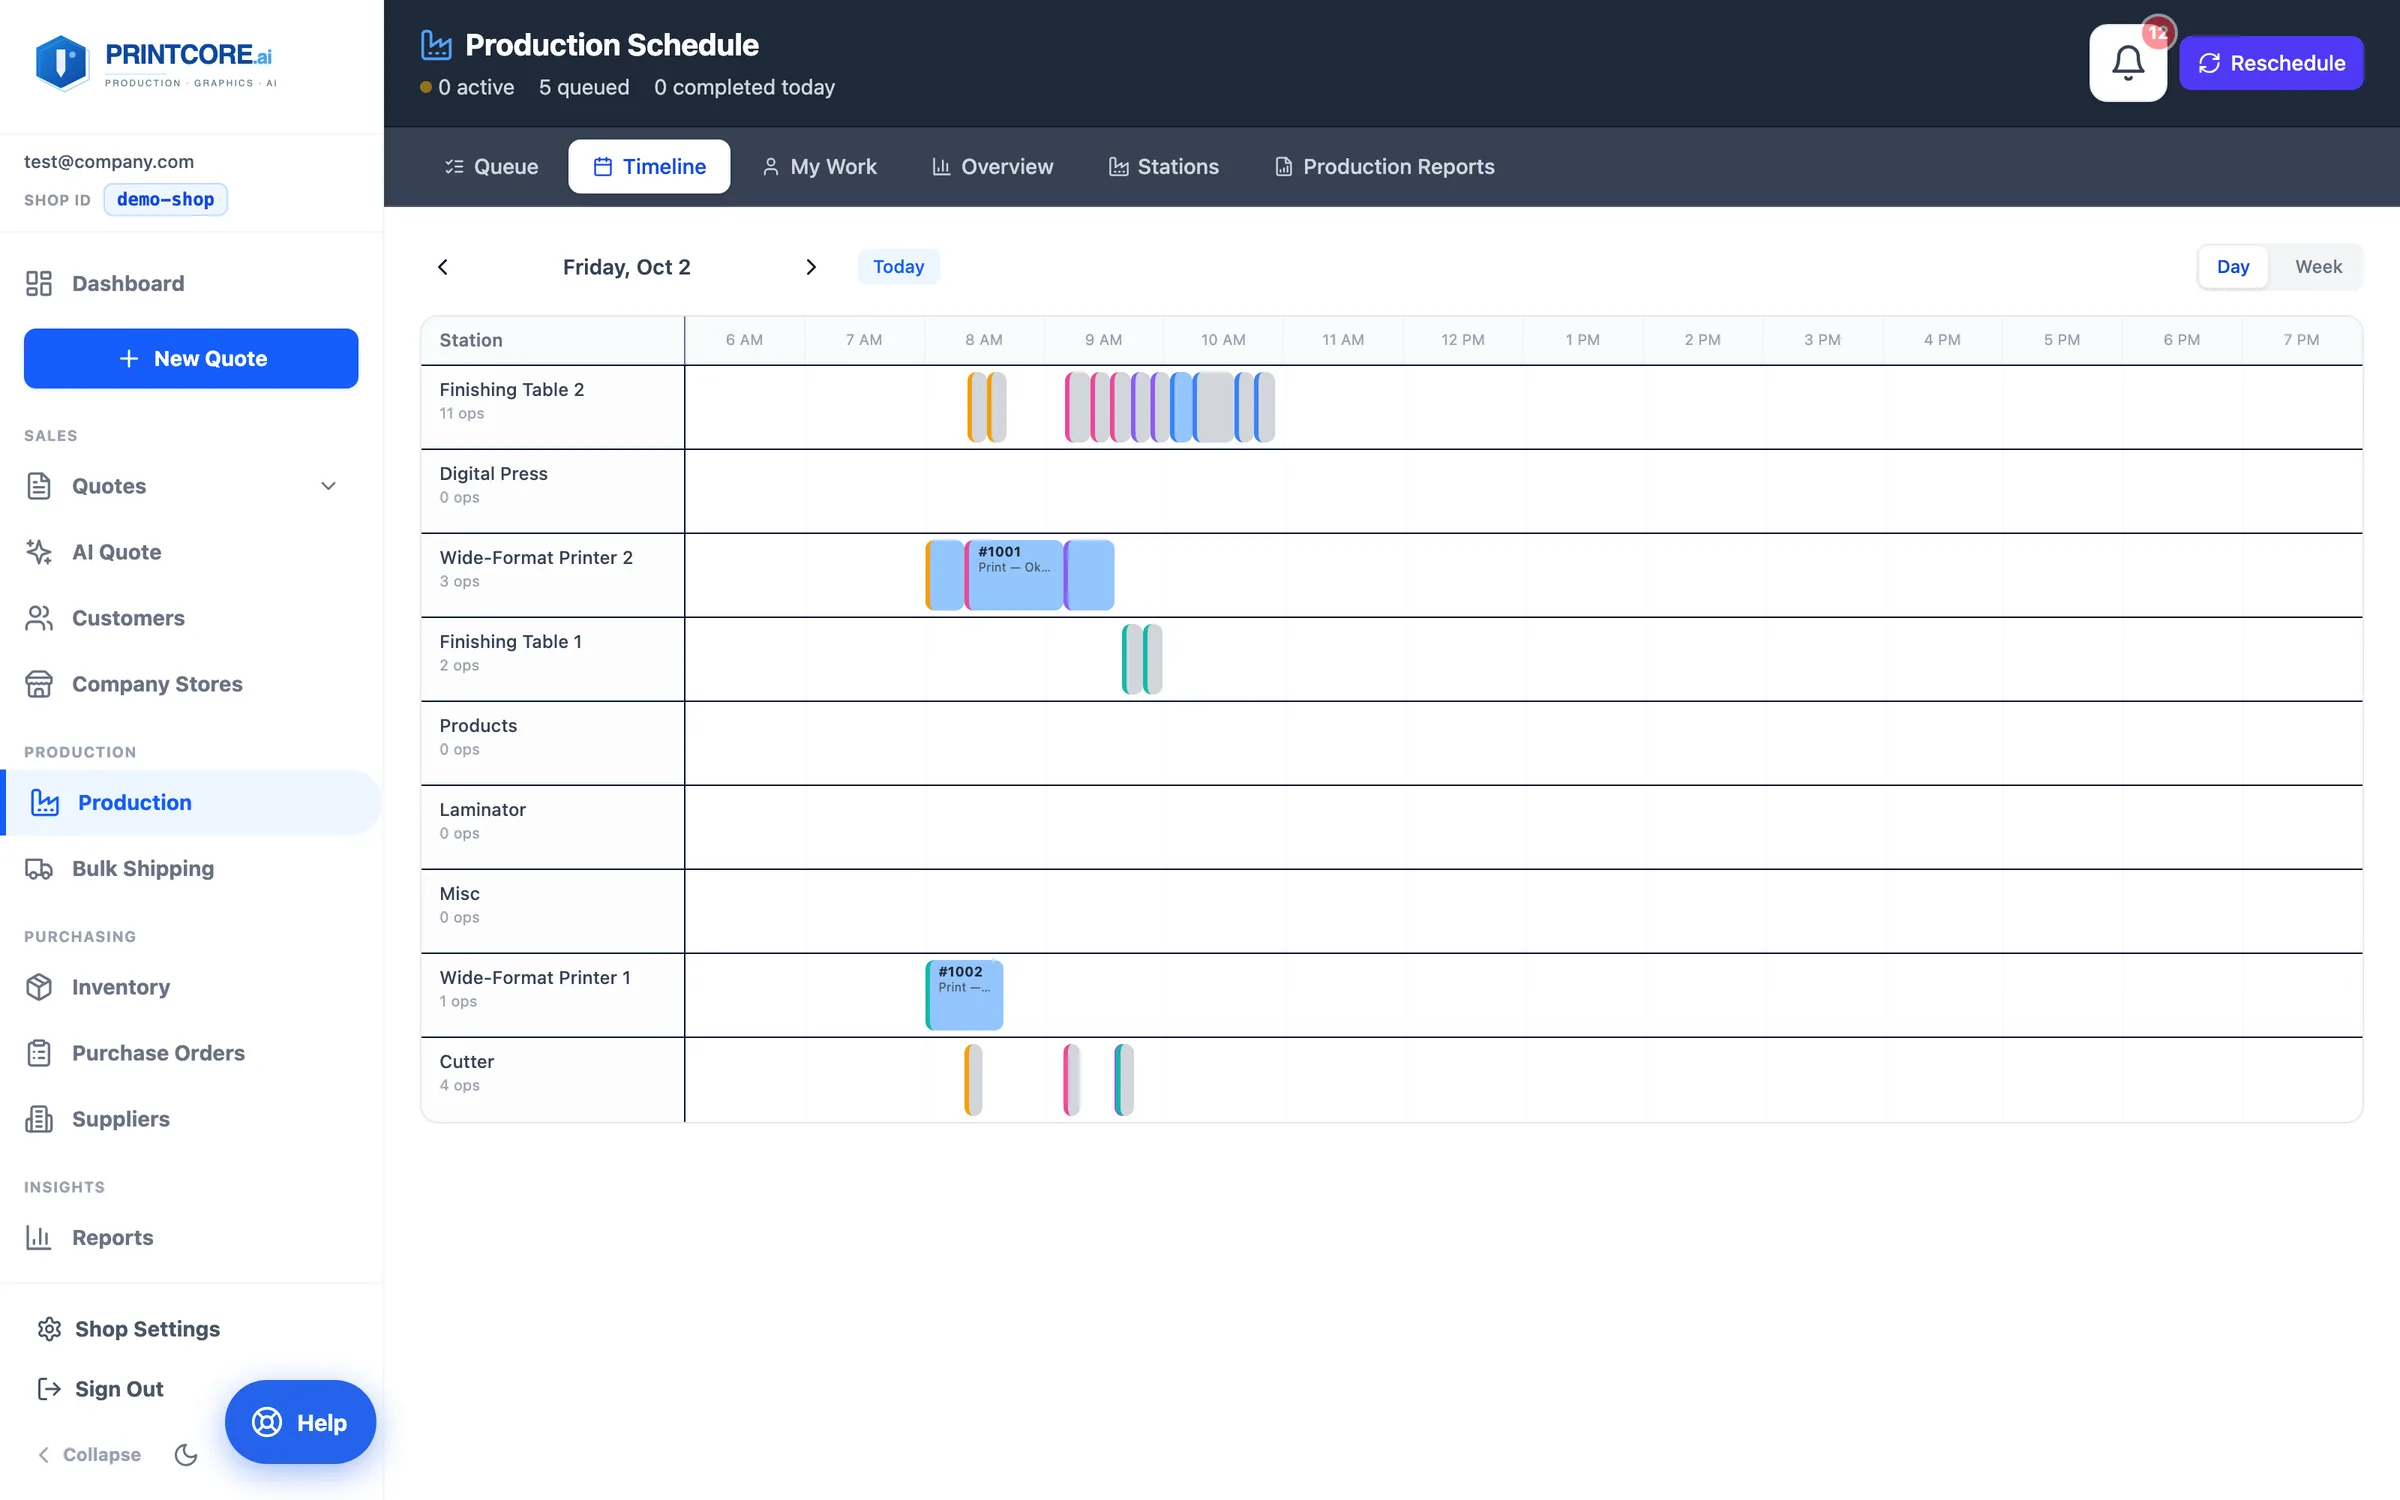
Task: Select job #1002 on Wide-Format Printer 1
Action: pos(964,995)
